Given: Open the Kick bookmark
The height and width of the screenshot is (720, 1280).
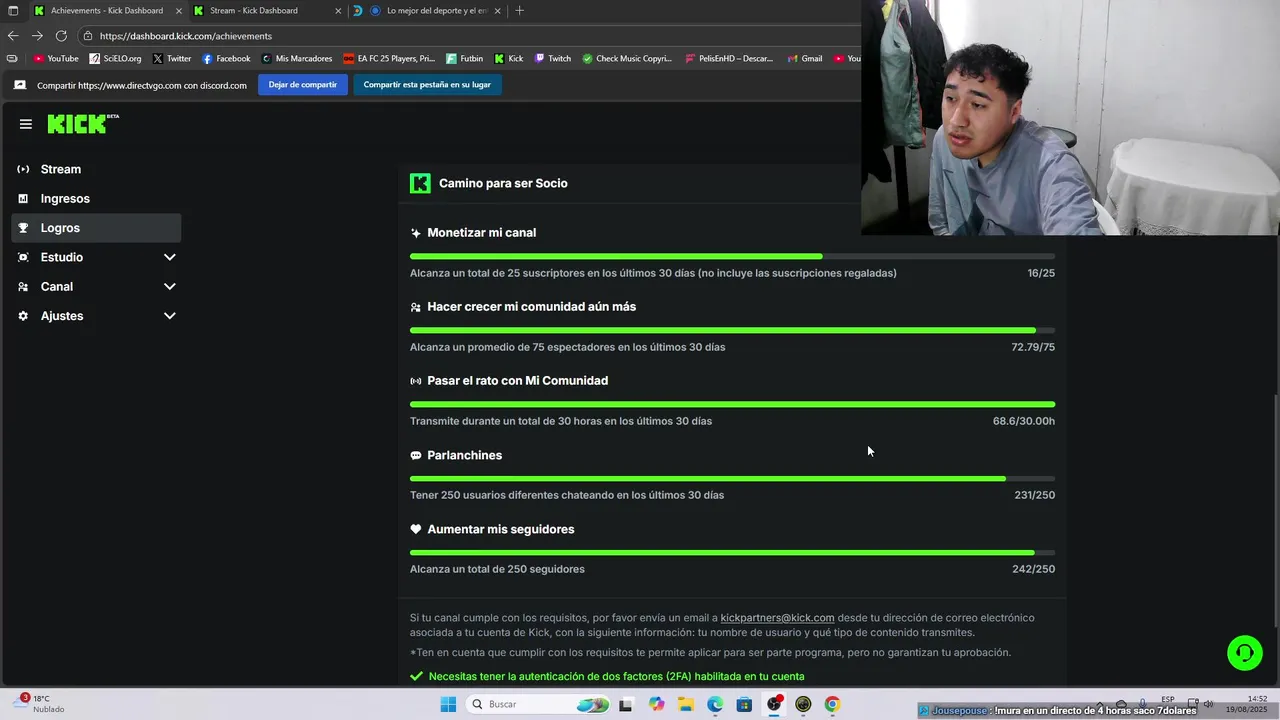Looking at the screenshot, I should point(509,59).
